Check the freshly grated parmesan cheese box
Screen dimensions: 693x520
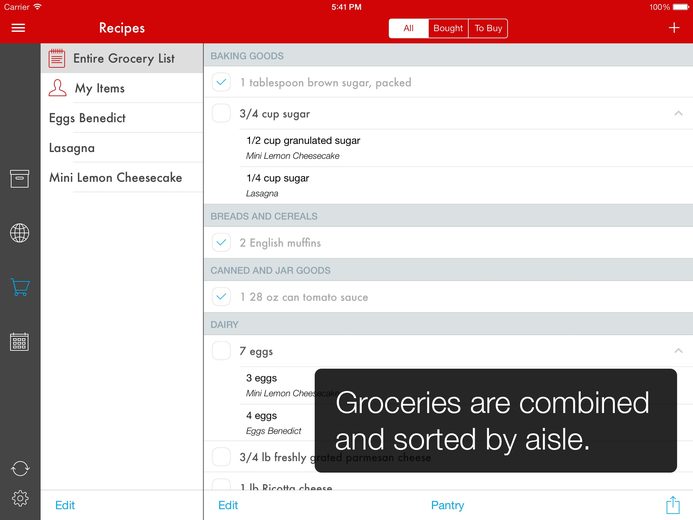tap(221, 457)
